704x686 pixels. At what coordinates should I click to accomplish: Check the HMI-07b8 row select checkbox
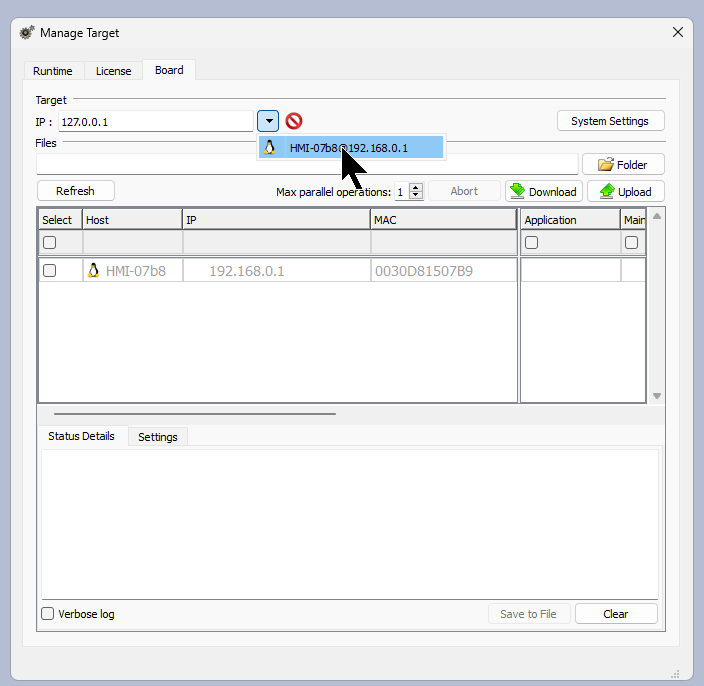[x=49, y=271]
